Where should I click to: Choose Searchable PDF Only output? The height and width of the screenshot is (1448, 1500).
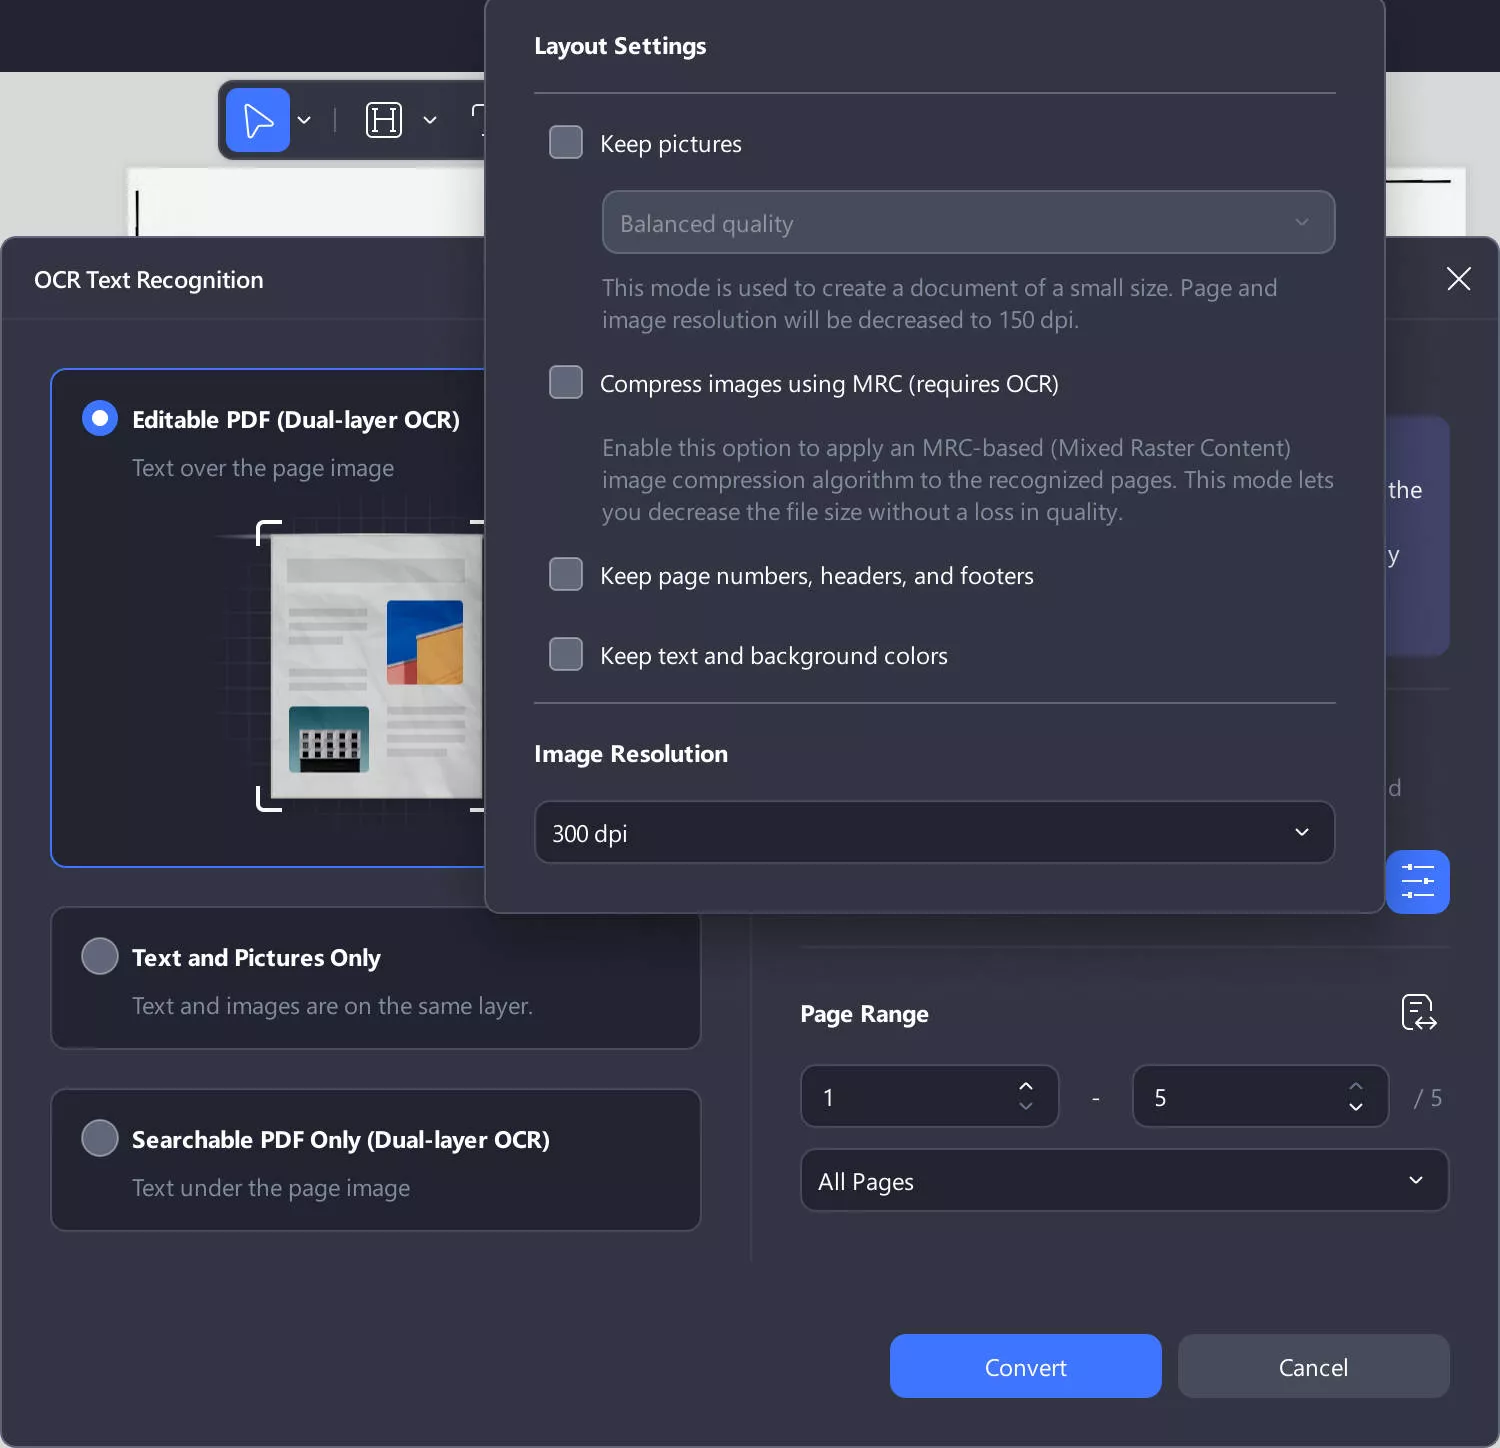coord(99,1137)
